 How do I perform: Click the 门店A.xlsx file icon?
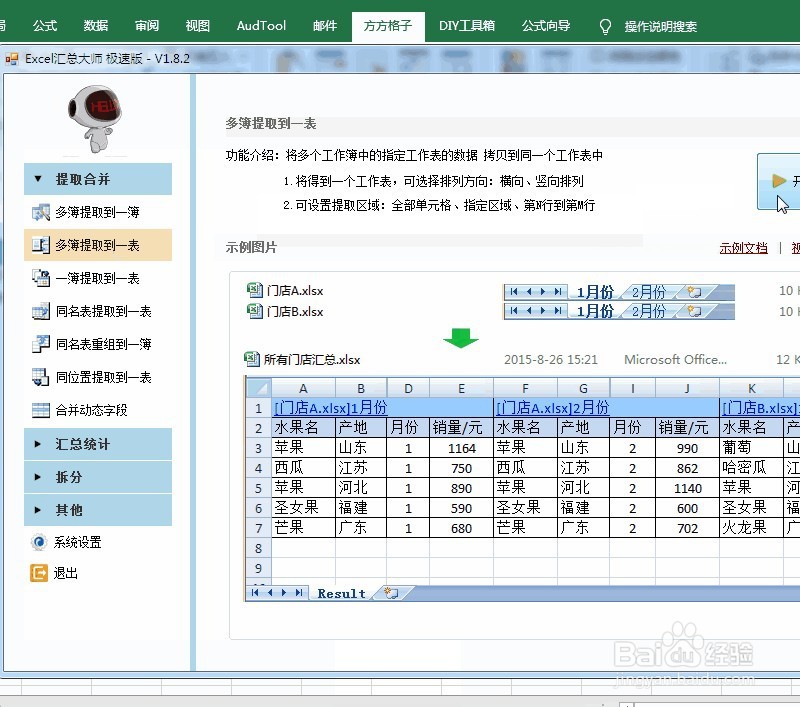255,290
